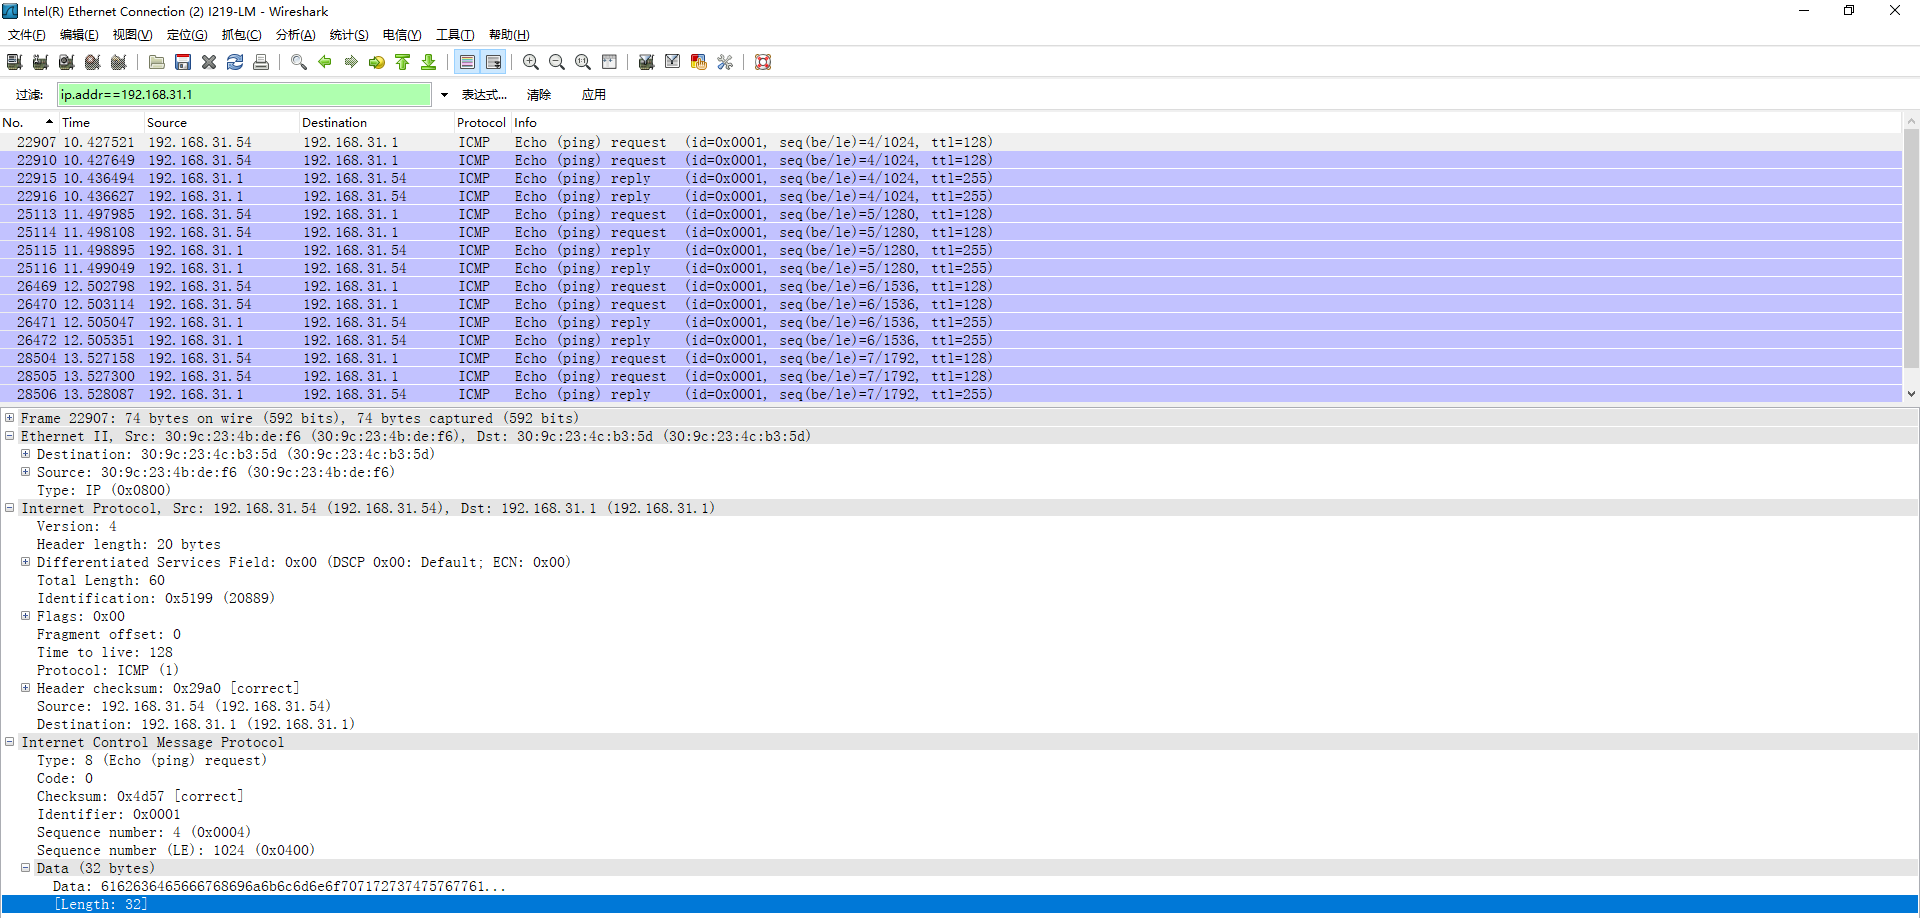Open the 统计(S) menu
The image size is (1920, 918).
click(349, 35)
